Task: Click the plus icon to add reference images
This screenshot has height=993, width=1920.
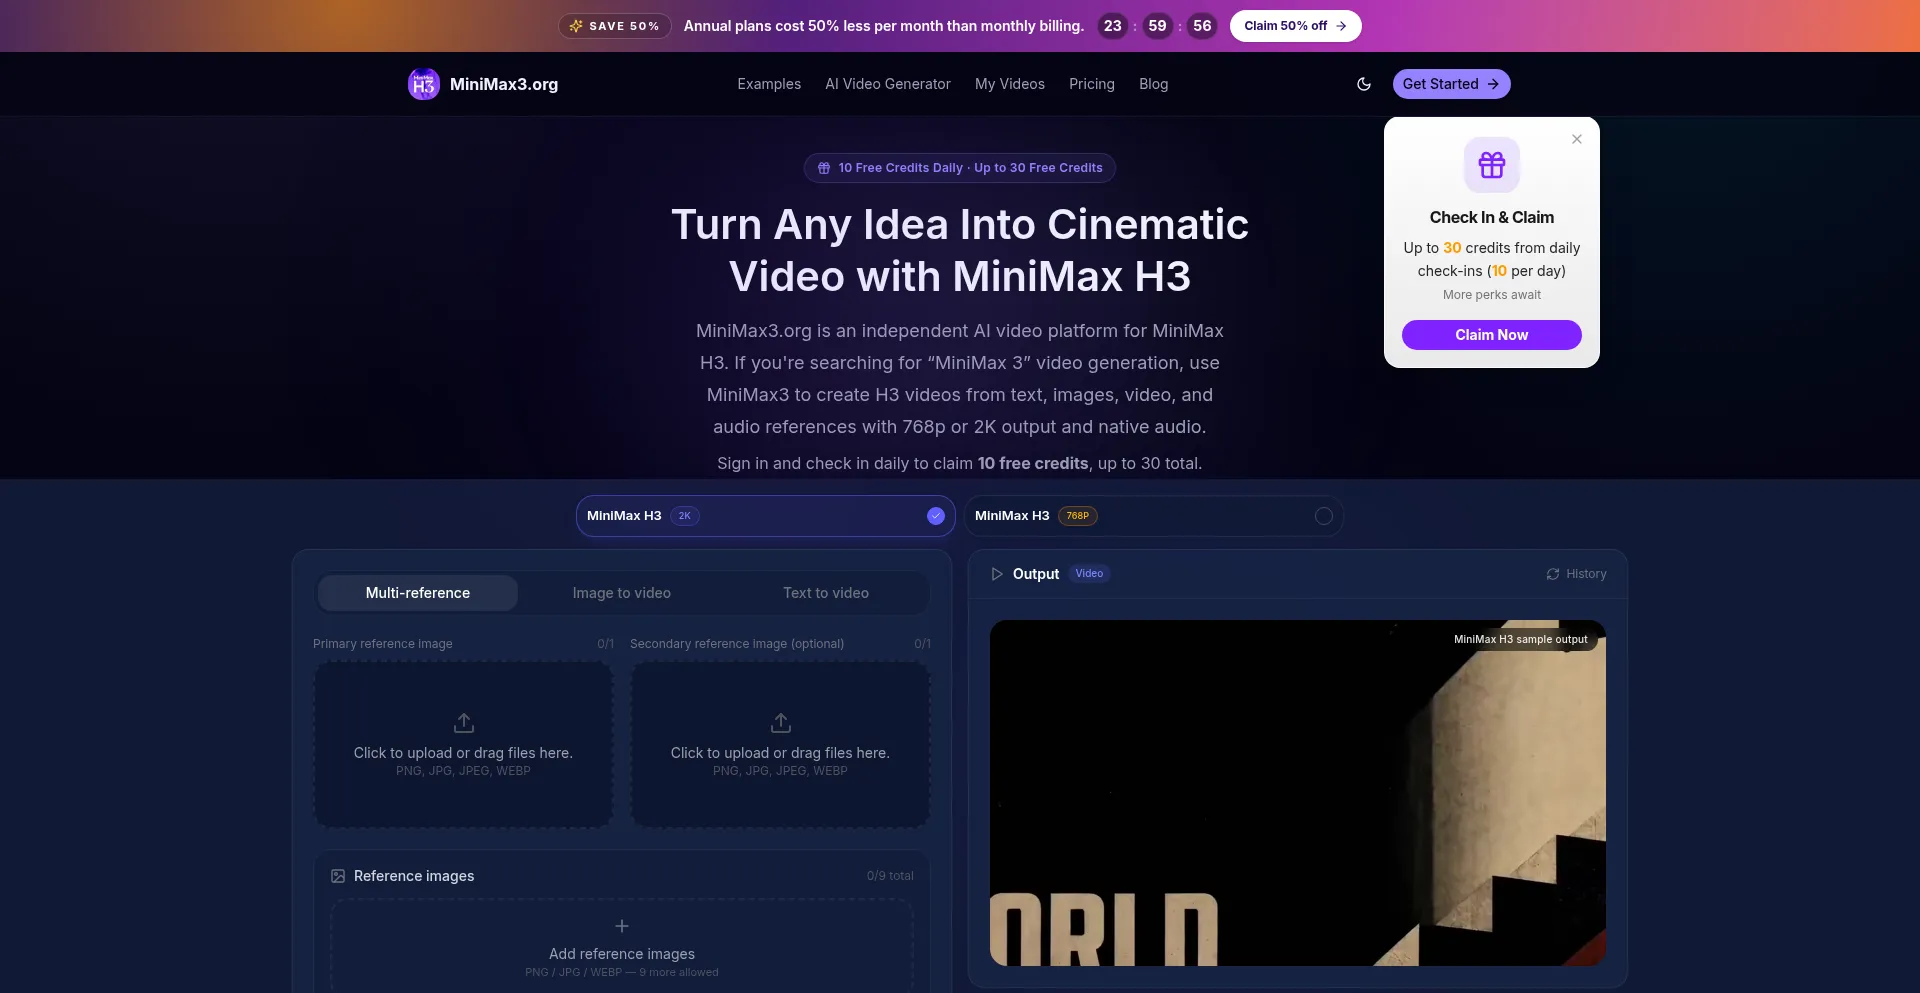Action: click(622, 926)
